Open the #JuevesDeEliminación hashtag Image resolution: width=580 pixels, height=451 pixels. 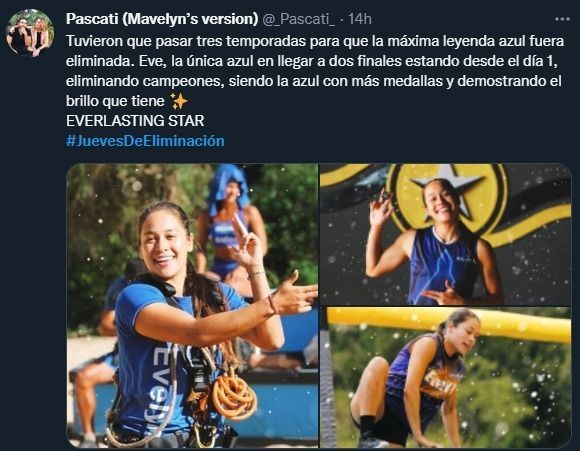145,141
